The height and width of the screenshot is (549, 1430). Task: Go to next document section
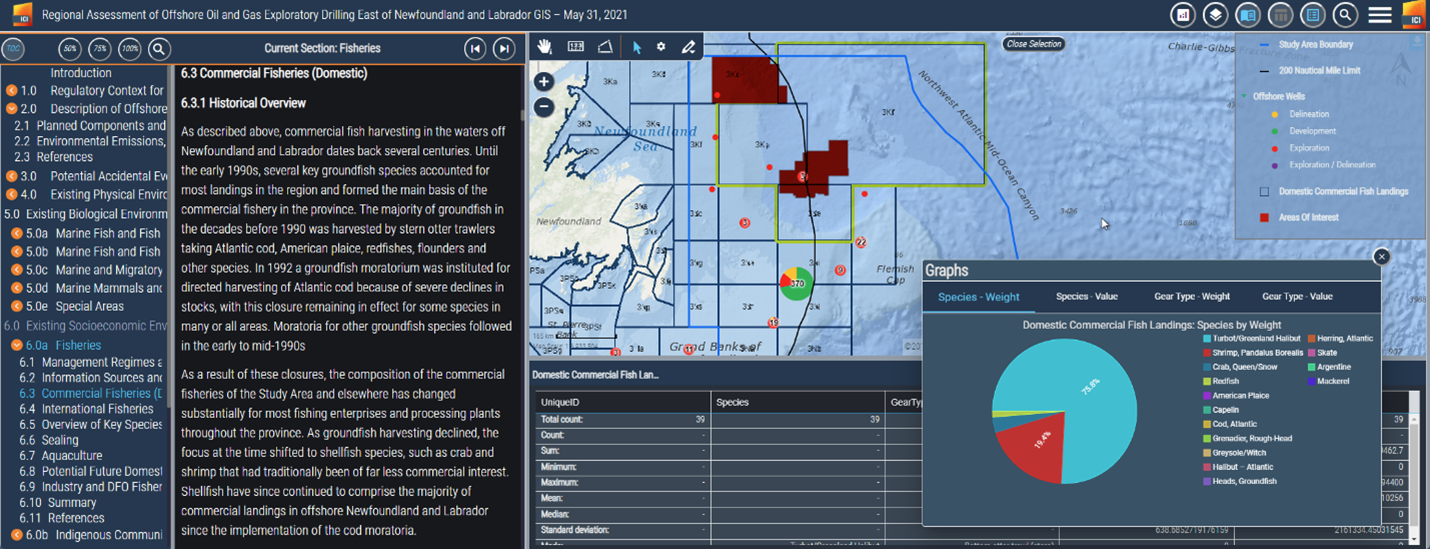pyautogui.click(x=504, y=48)
